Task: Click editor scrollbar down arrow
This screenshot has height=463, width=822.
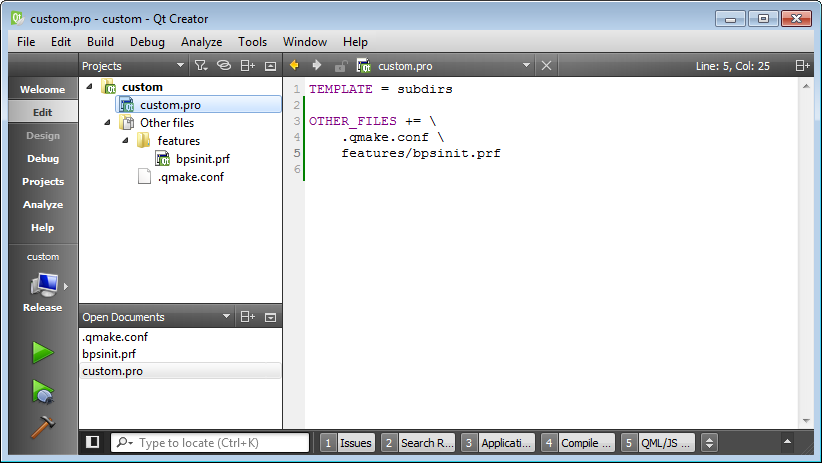Action: (806, 421)
